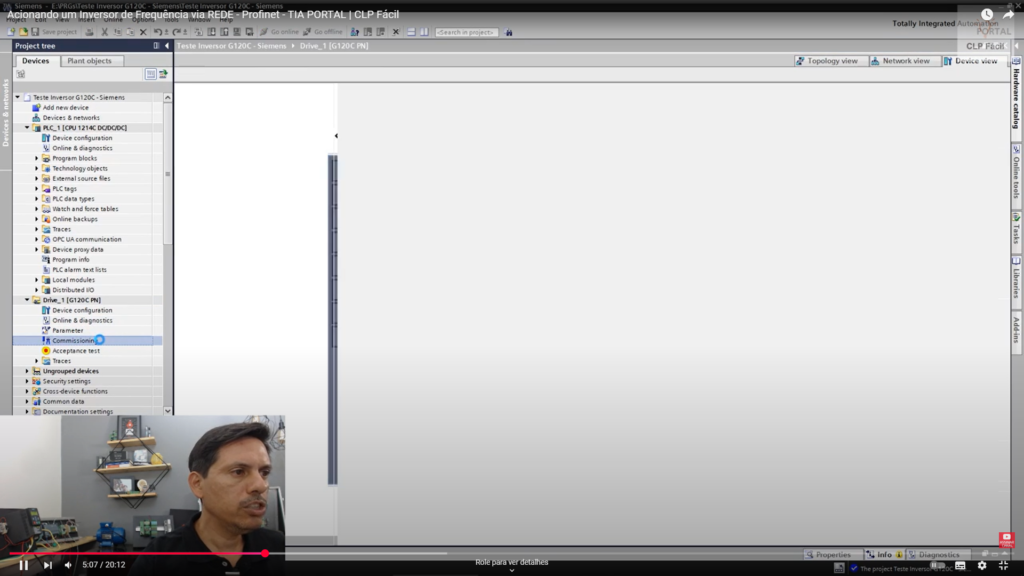The image size is (1024, 576).
Task: Open PLC alarm text lists
Action: [79, 270]
